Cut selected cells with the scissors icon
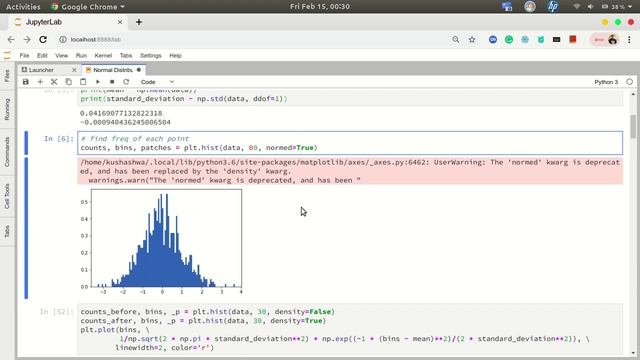The image size is (640, 360). pos(54,82)
